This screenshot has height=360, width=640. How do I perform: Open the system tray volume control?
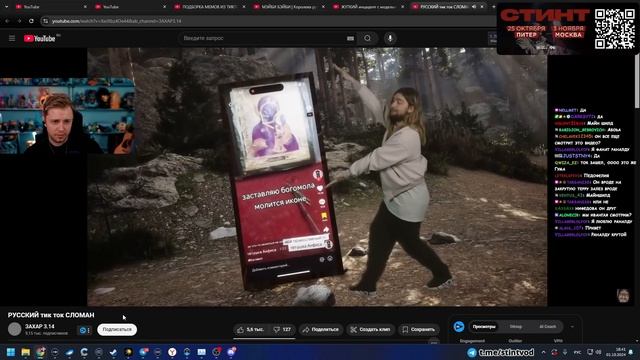(x=599, y=352)
